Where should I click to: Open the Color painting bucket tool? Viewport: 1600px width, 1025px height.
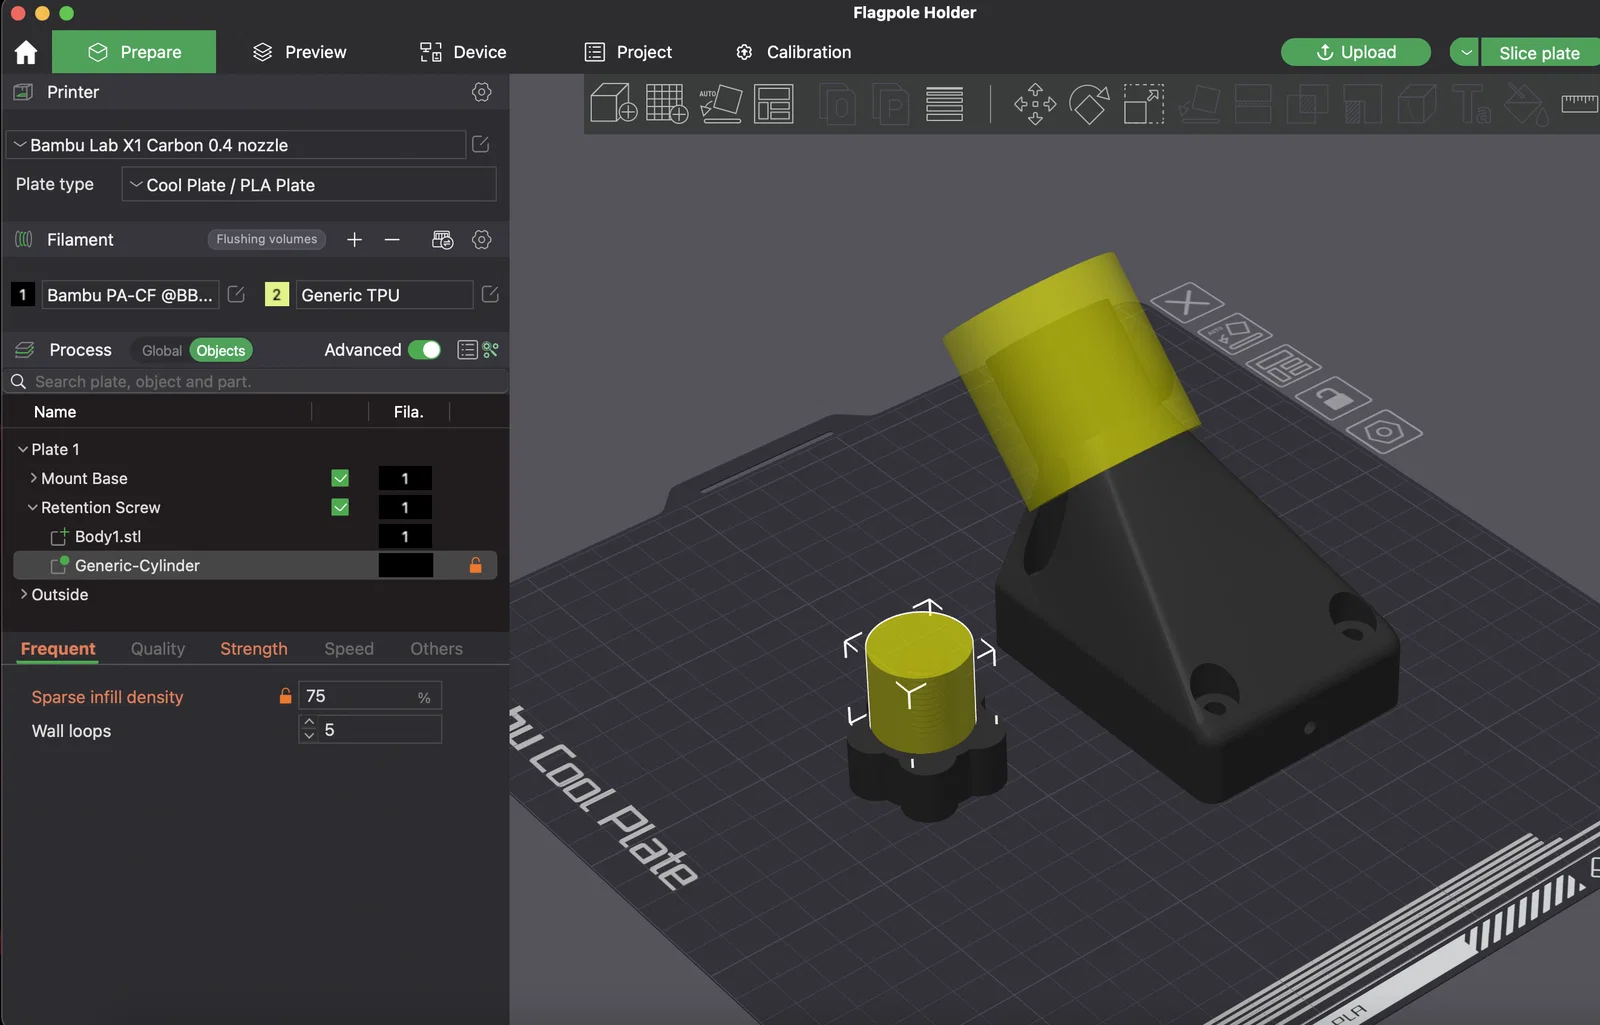coord(1526,104)
